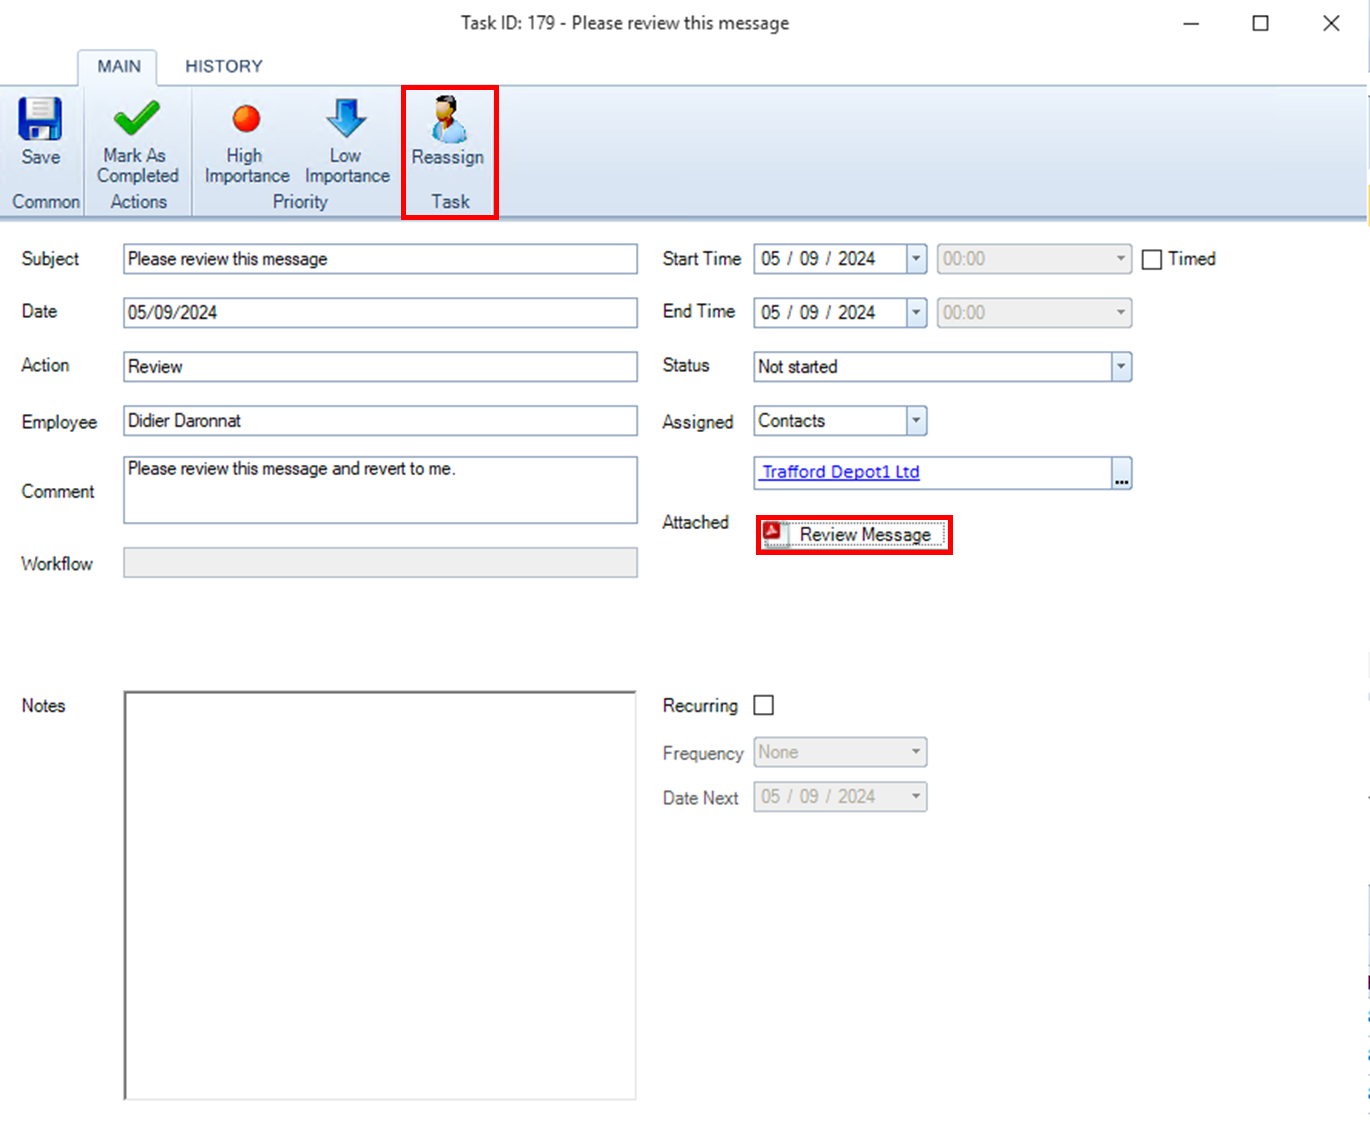The width and height of the screenshot is (1370, 1125).
Task: Open the End Time hour dropdown
Action: (1121, 313)
